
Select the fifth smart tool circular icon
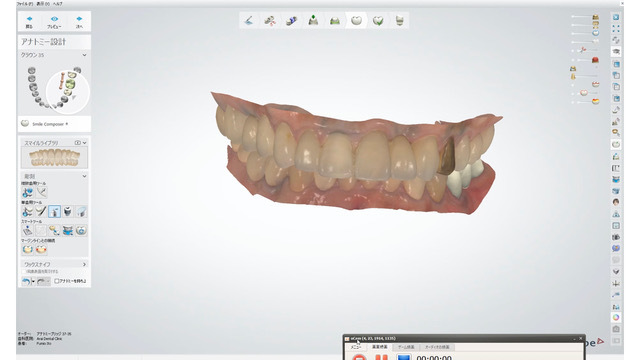pyautogui.click(x=81, y=230)
